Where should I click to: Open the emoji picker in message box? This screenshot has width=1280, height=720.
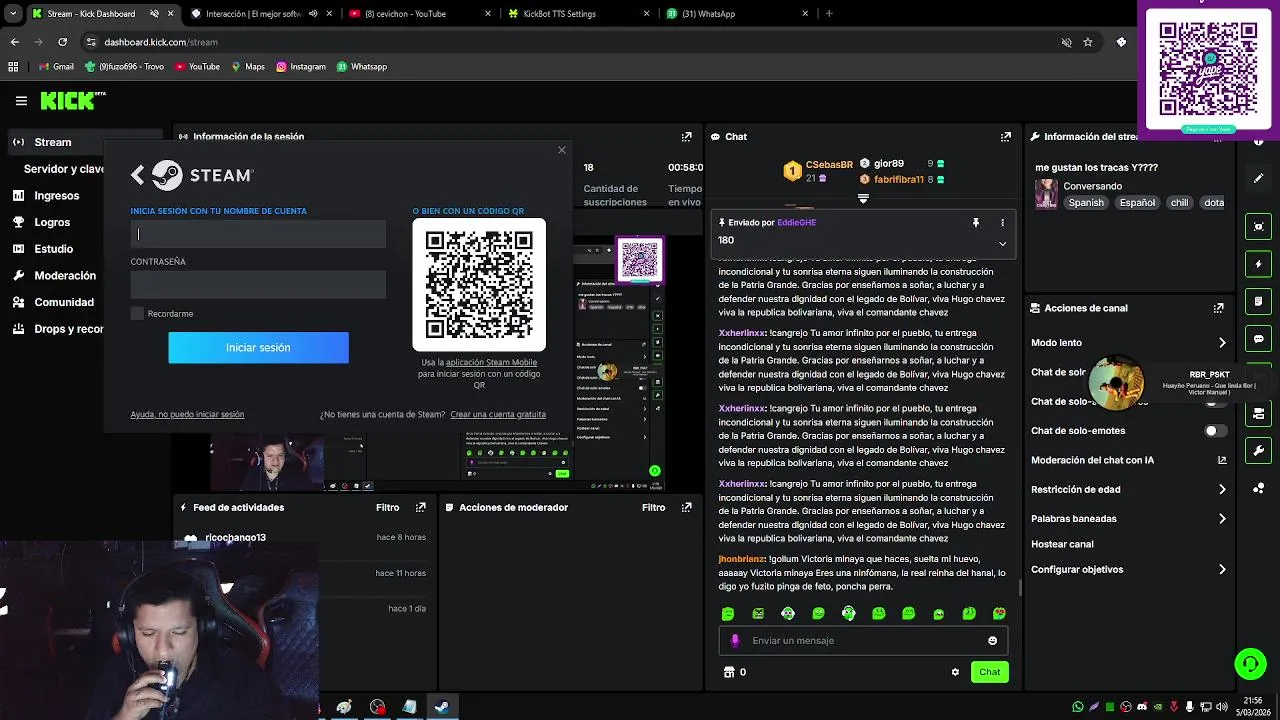(992, 641)
